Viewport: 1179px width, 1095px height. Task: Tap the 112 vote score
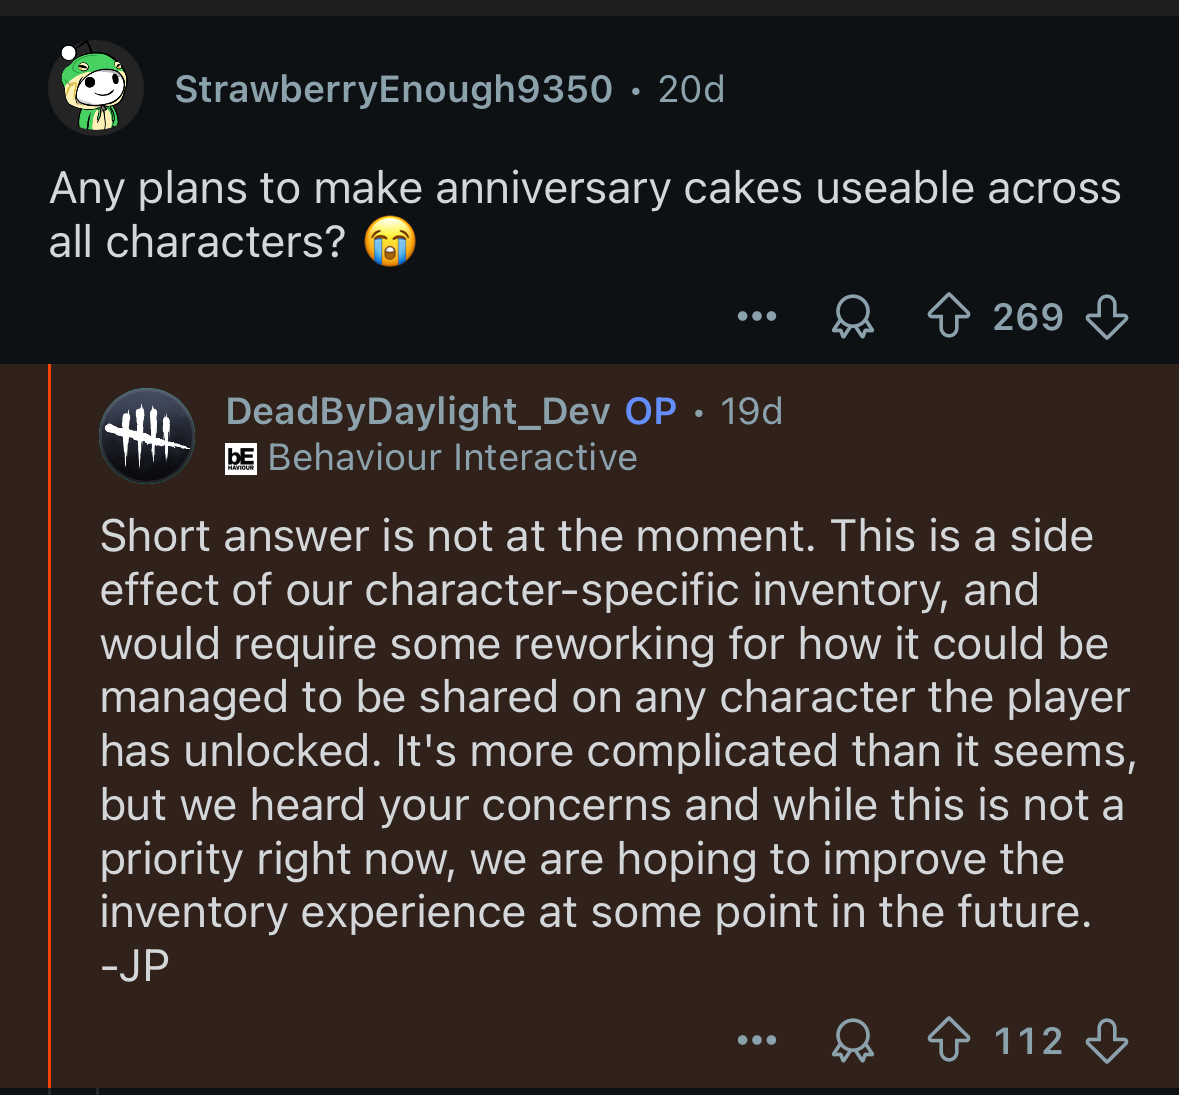point(1027,1041)
